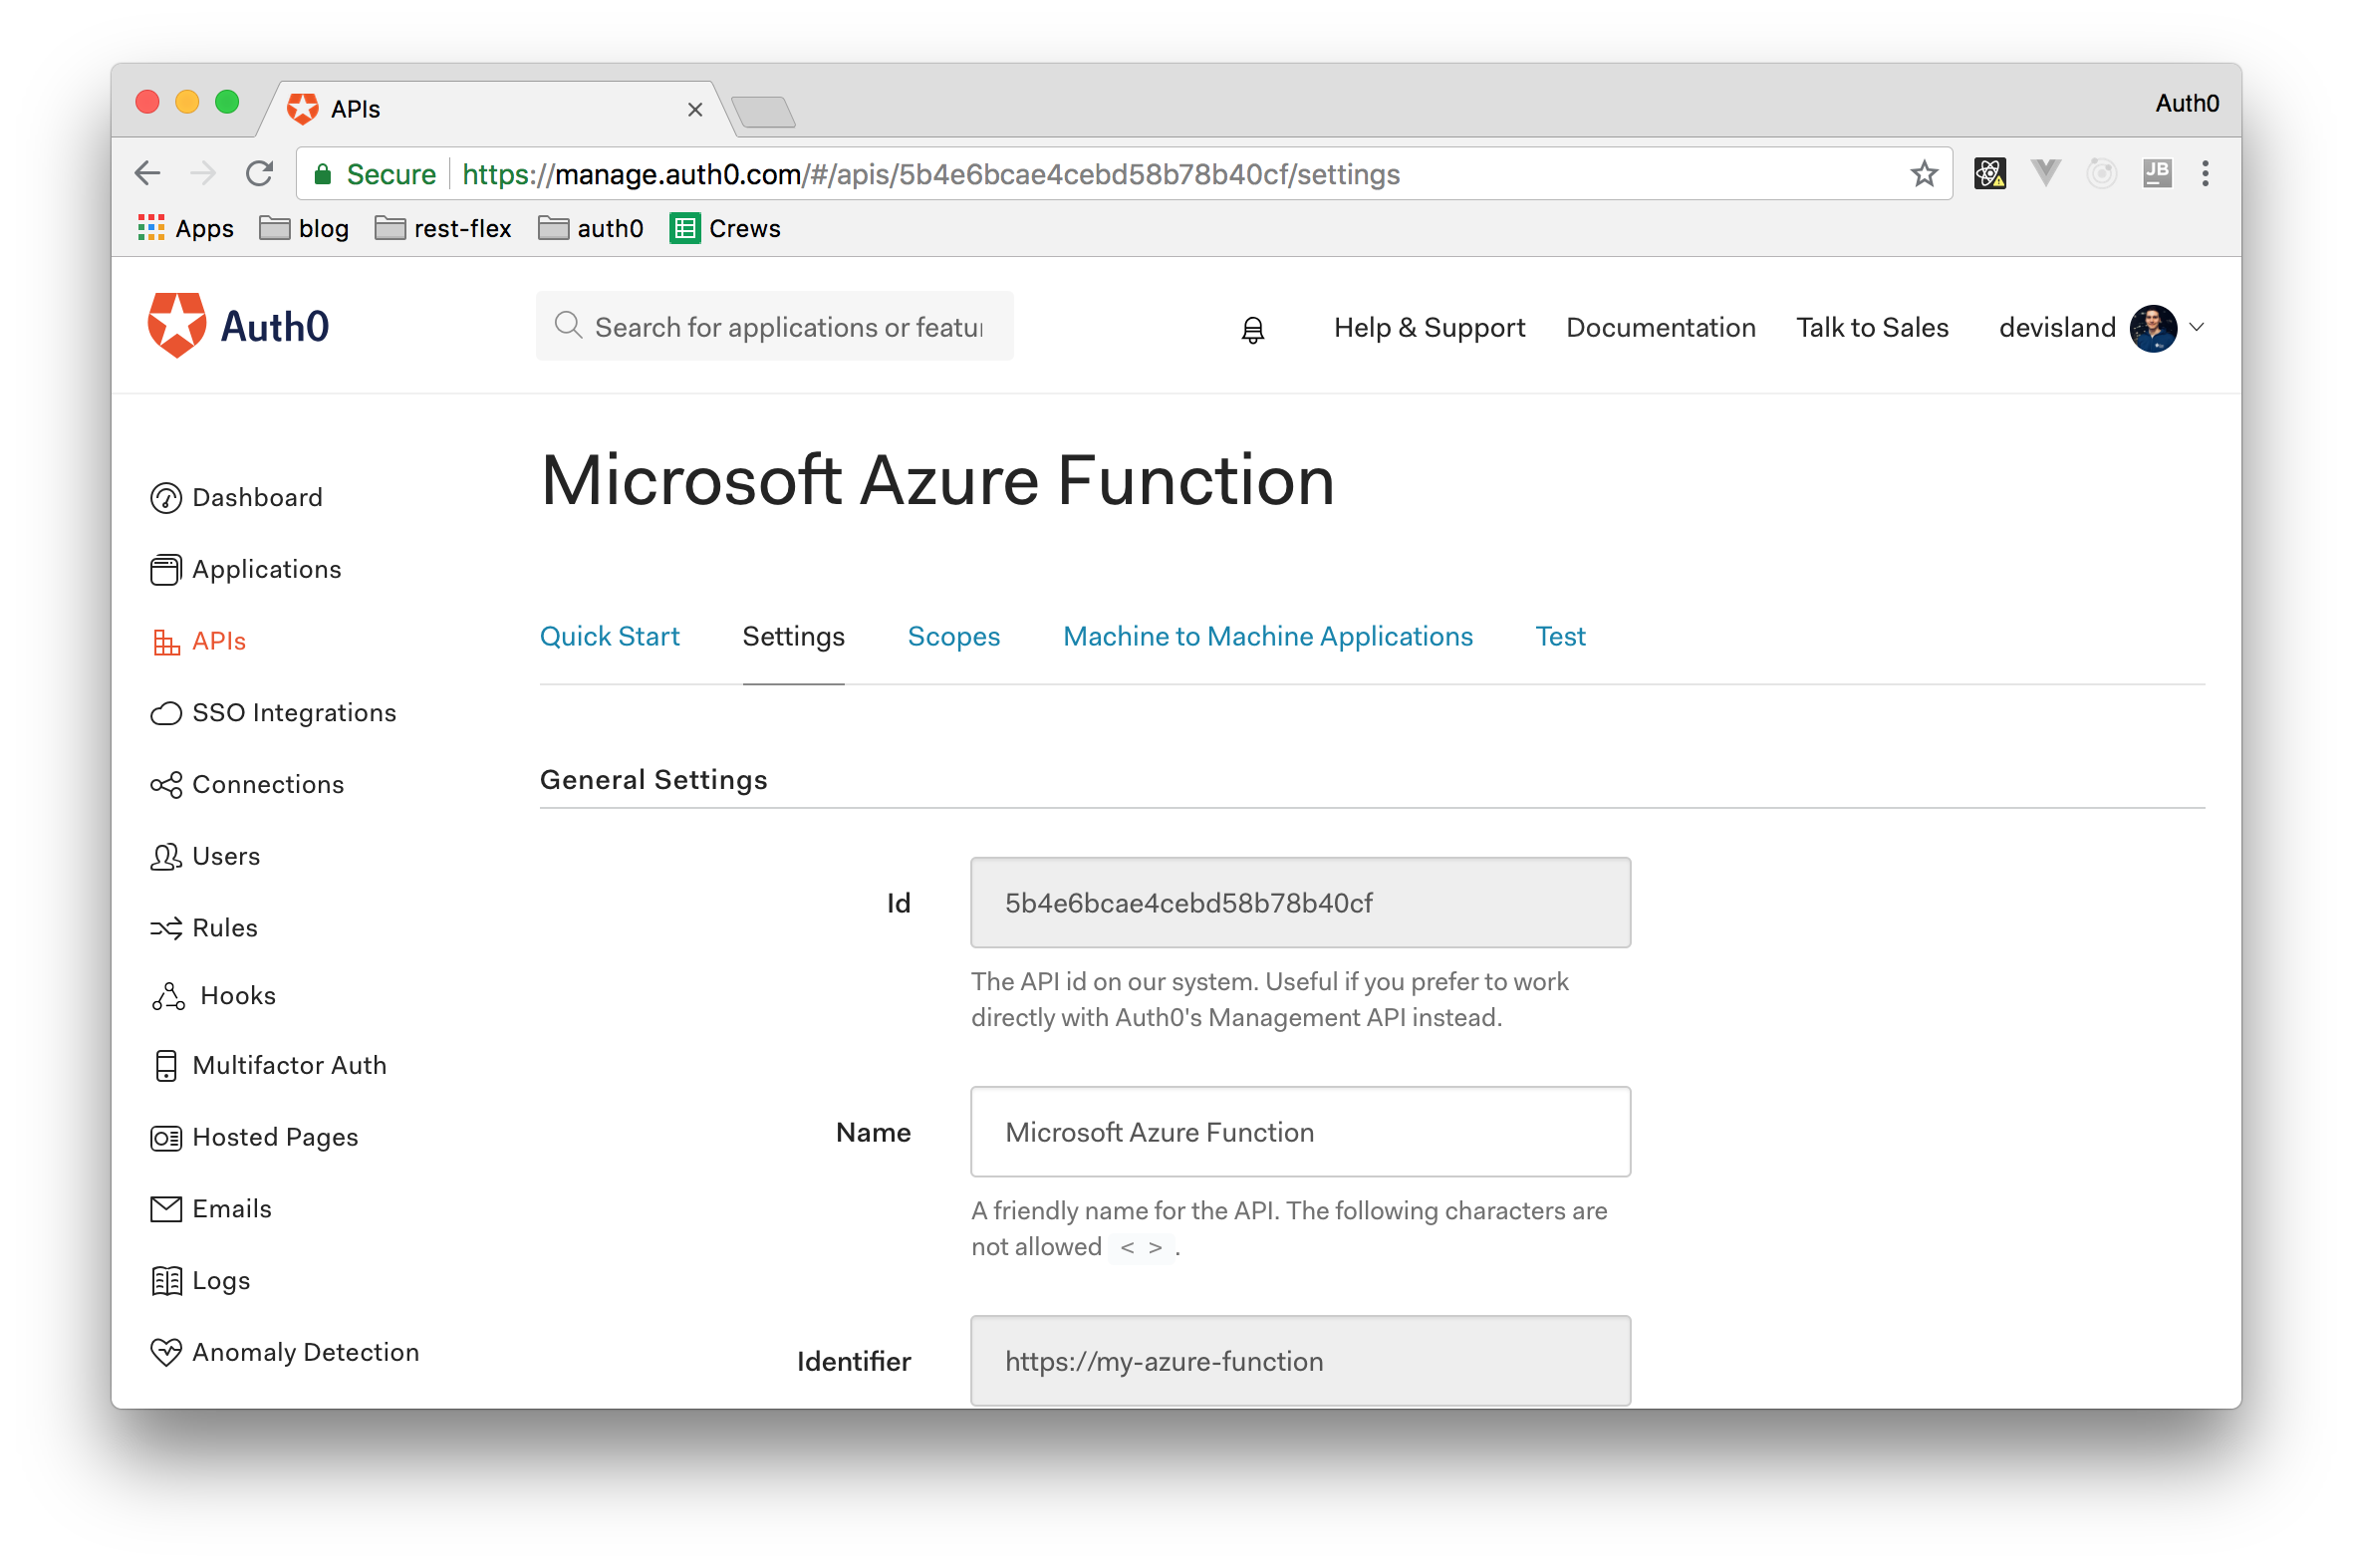Viewport: 2353px width, 1568px height.
Task: Switch to the Quick Start tab
Action: (609, 636)
